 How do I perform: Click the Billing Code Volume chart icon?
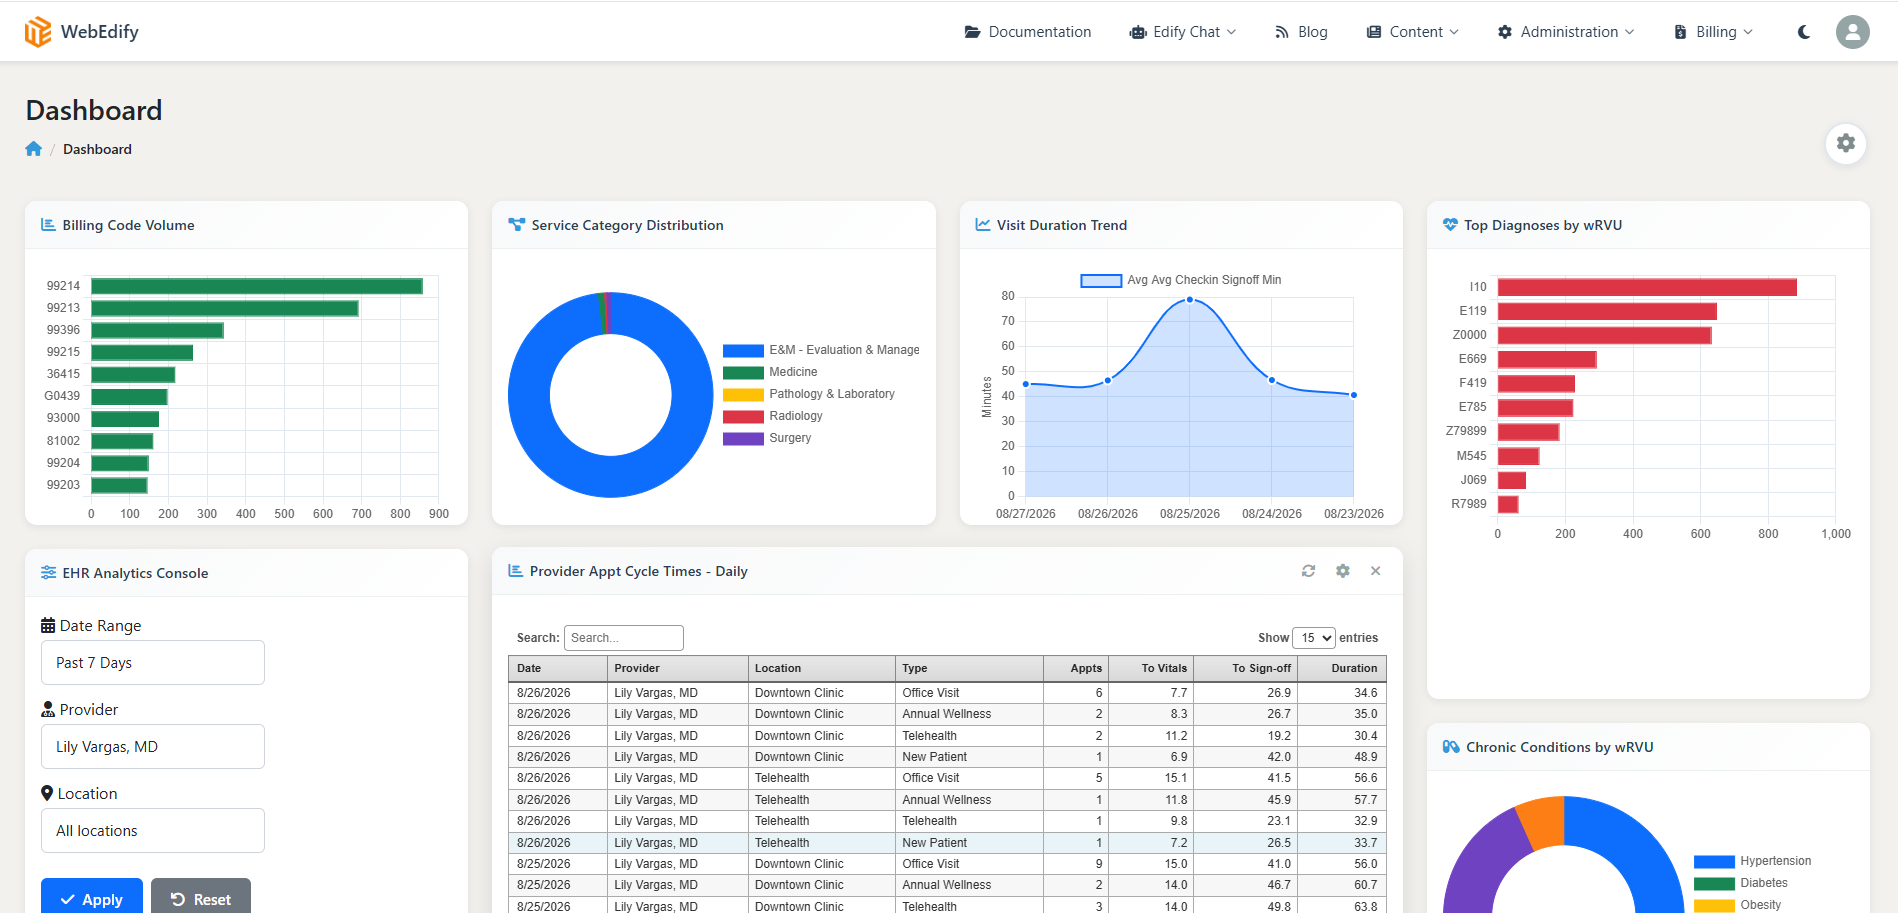tap(48, 225)
